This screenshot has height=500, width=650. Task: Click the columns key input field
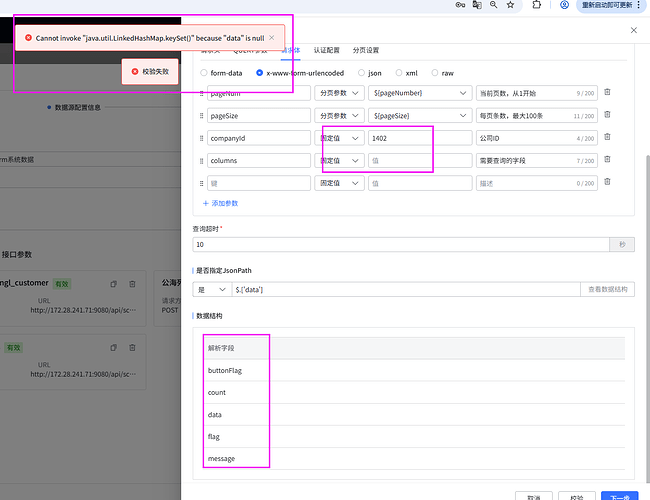coord(259,160)
